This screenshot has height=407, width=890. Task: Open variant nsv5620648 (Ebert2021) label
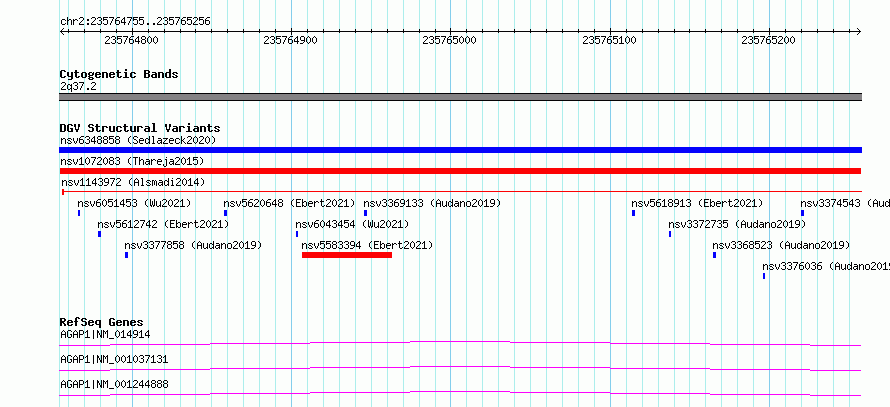pyautogui.click(x=289, y=203)
